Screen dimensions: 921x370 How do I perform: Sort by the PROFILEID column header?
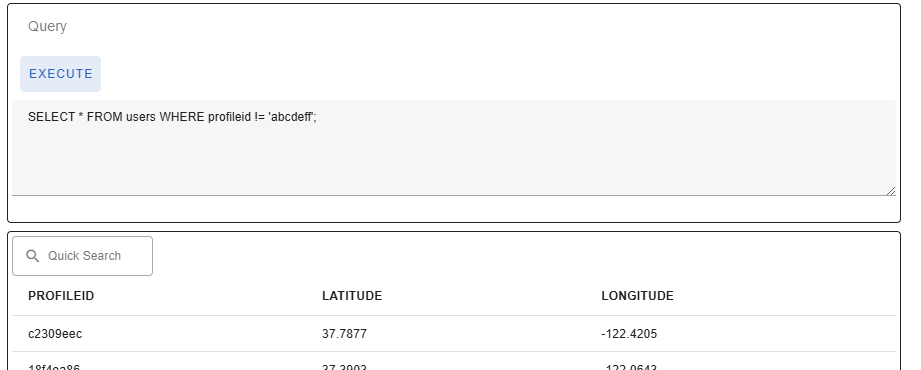point(61,296)
